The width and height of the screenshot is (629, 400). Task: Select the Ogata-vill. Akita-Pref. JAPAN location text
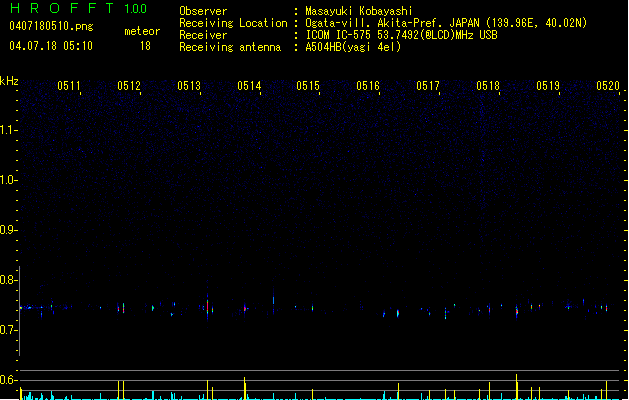click(446, 23)
